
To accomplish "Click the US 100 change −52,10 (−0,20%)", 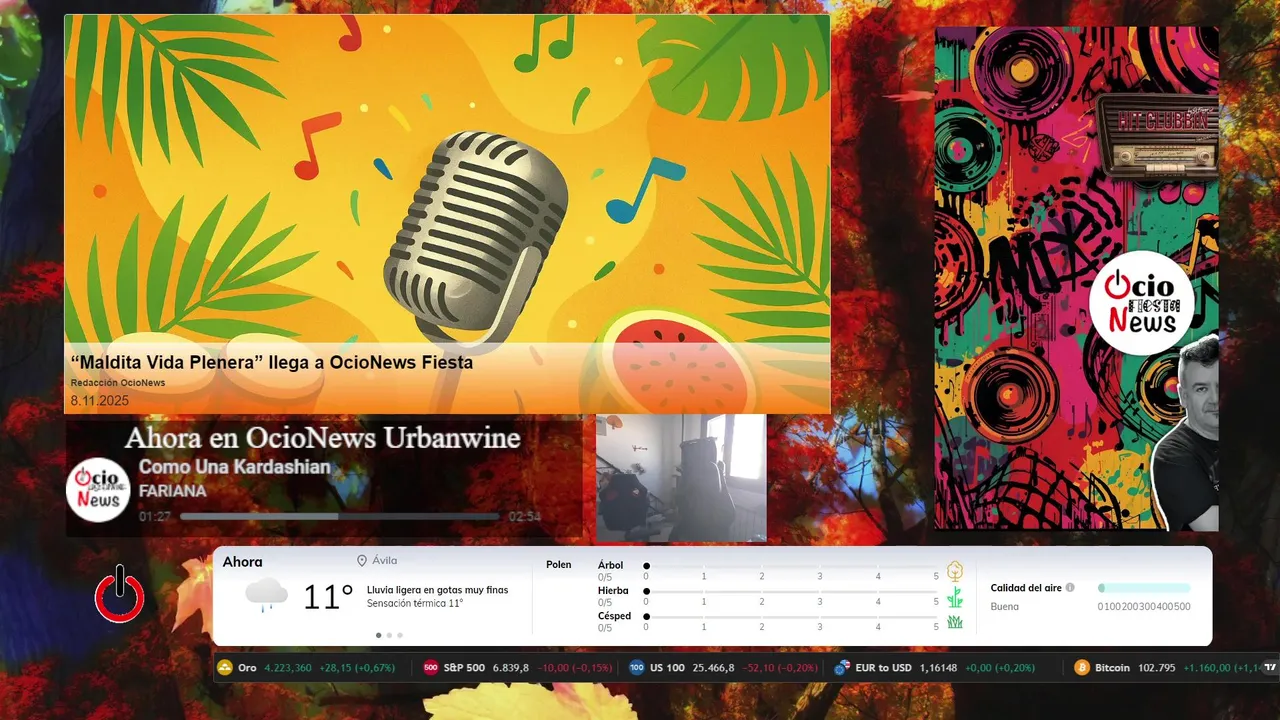I will (780, 668).
